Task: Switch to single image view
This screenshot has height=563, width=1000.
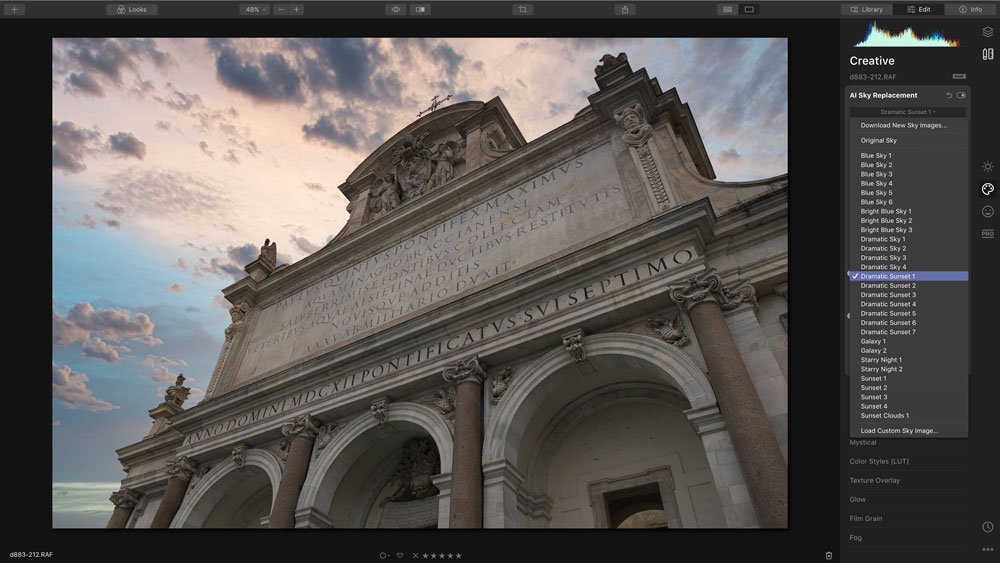Action: click(x=749, y=9)
